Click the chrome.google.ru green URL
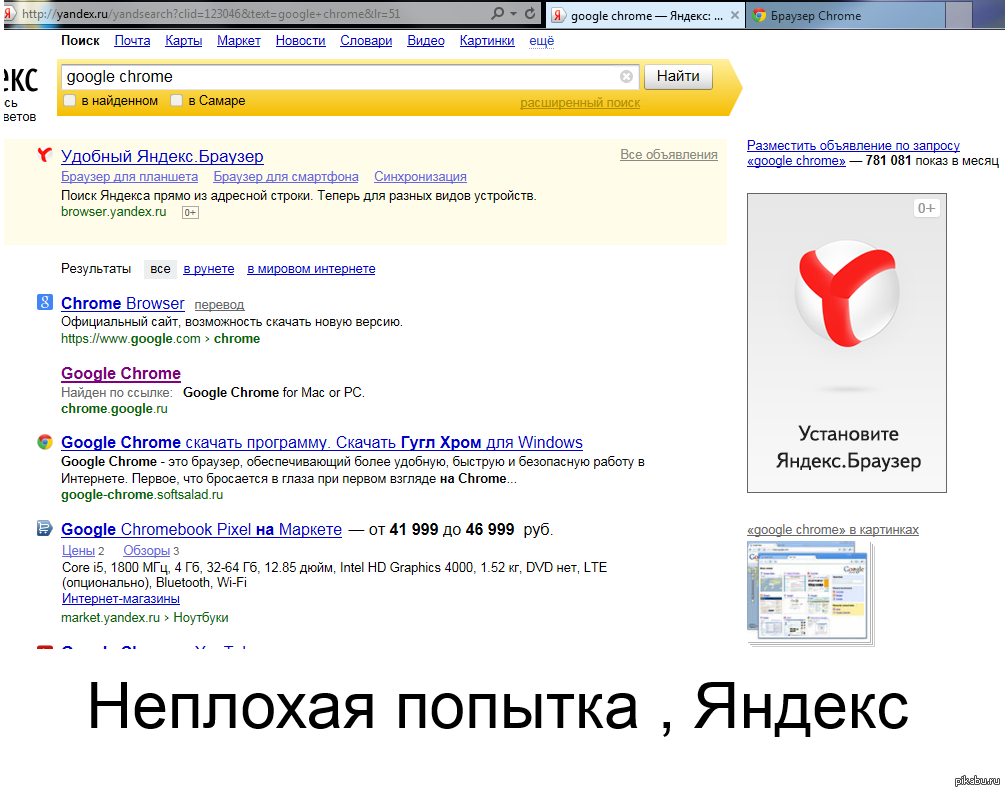The height and width of the screenshot is (792, 1005). coord(114,409)
